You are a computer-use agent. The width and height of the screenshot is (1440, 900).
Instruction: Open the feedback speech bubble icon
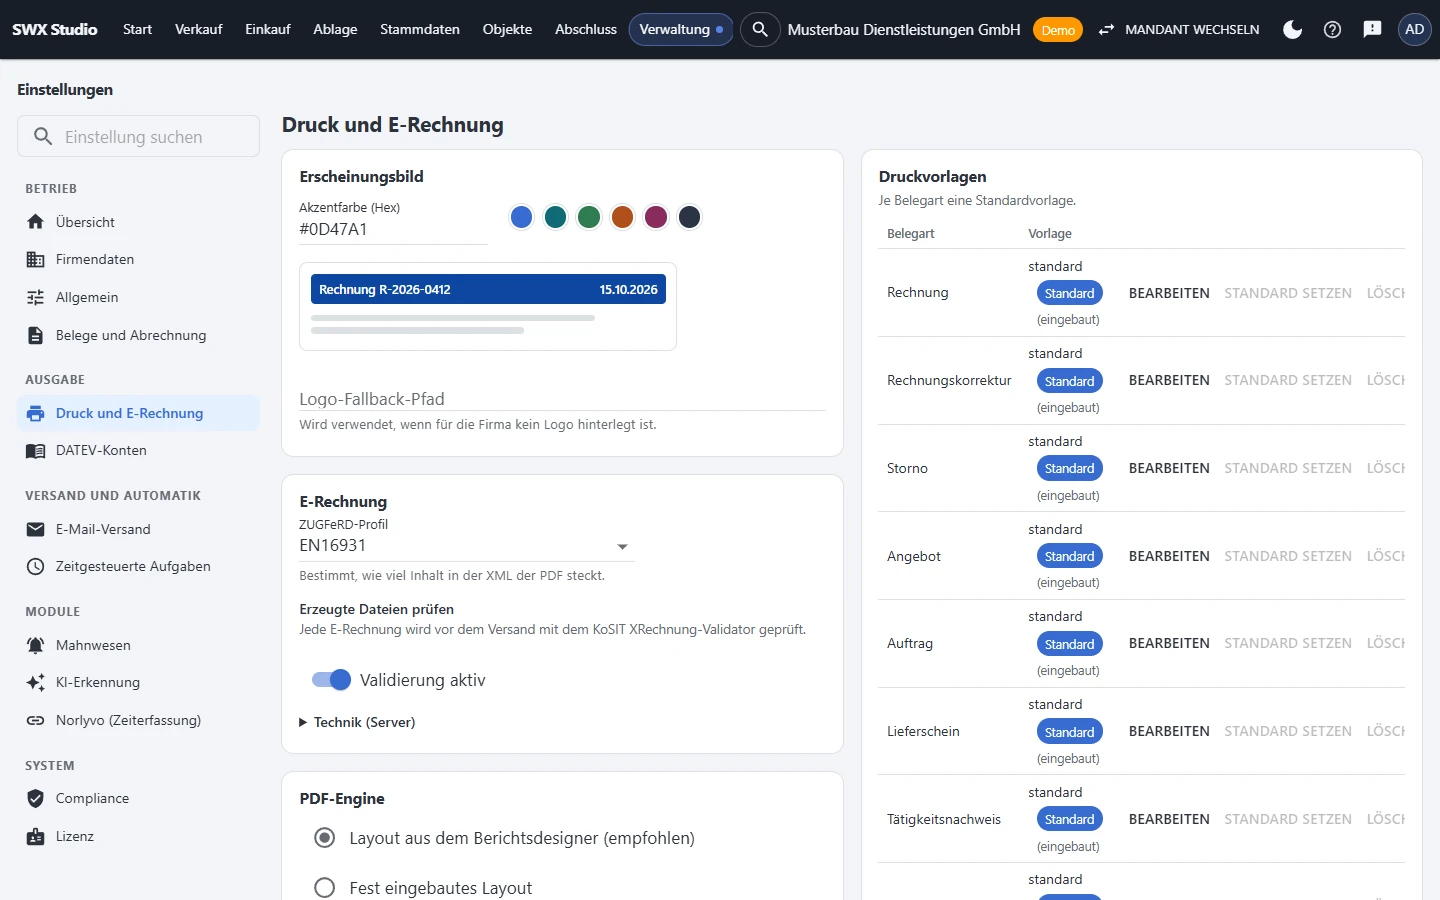point(1372,29)
